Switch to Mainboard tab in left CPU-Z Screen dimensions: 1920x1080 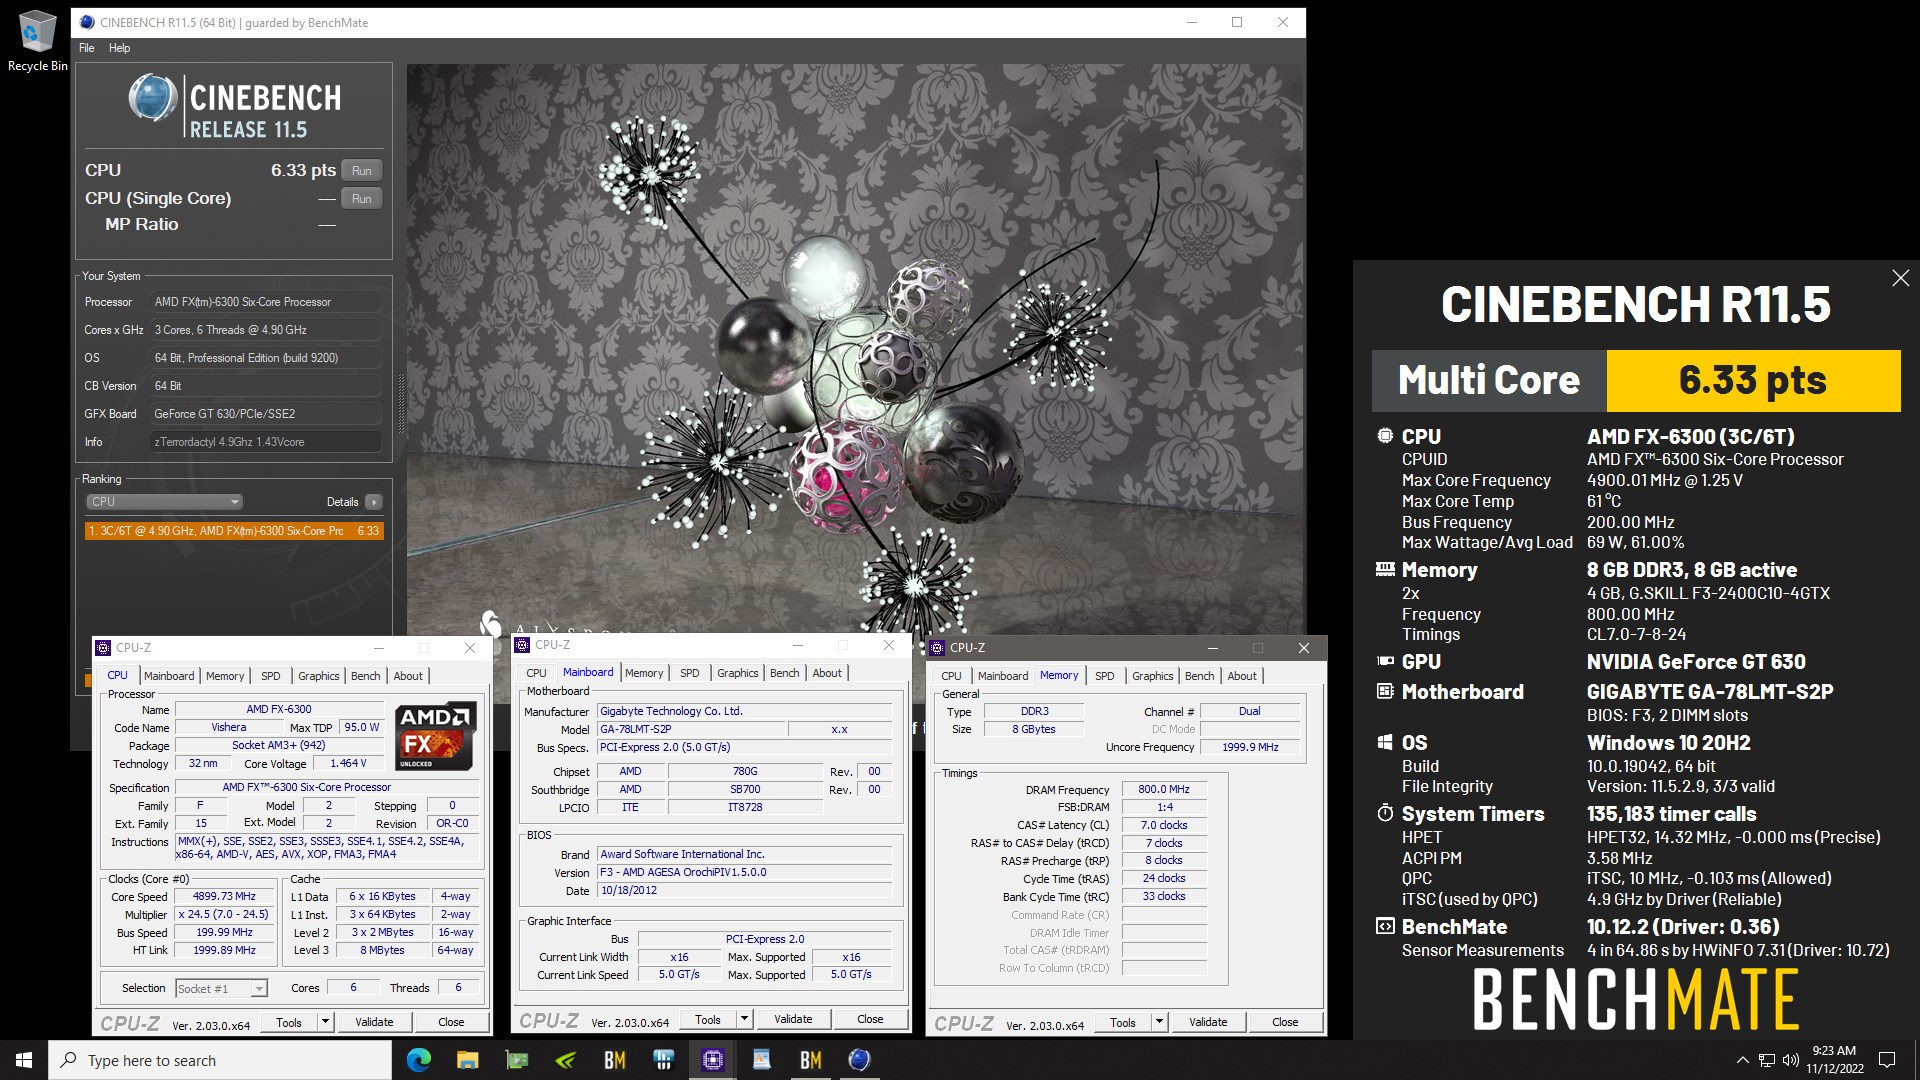tap(169, 676)
